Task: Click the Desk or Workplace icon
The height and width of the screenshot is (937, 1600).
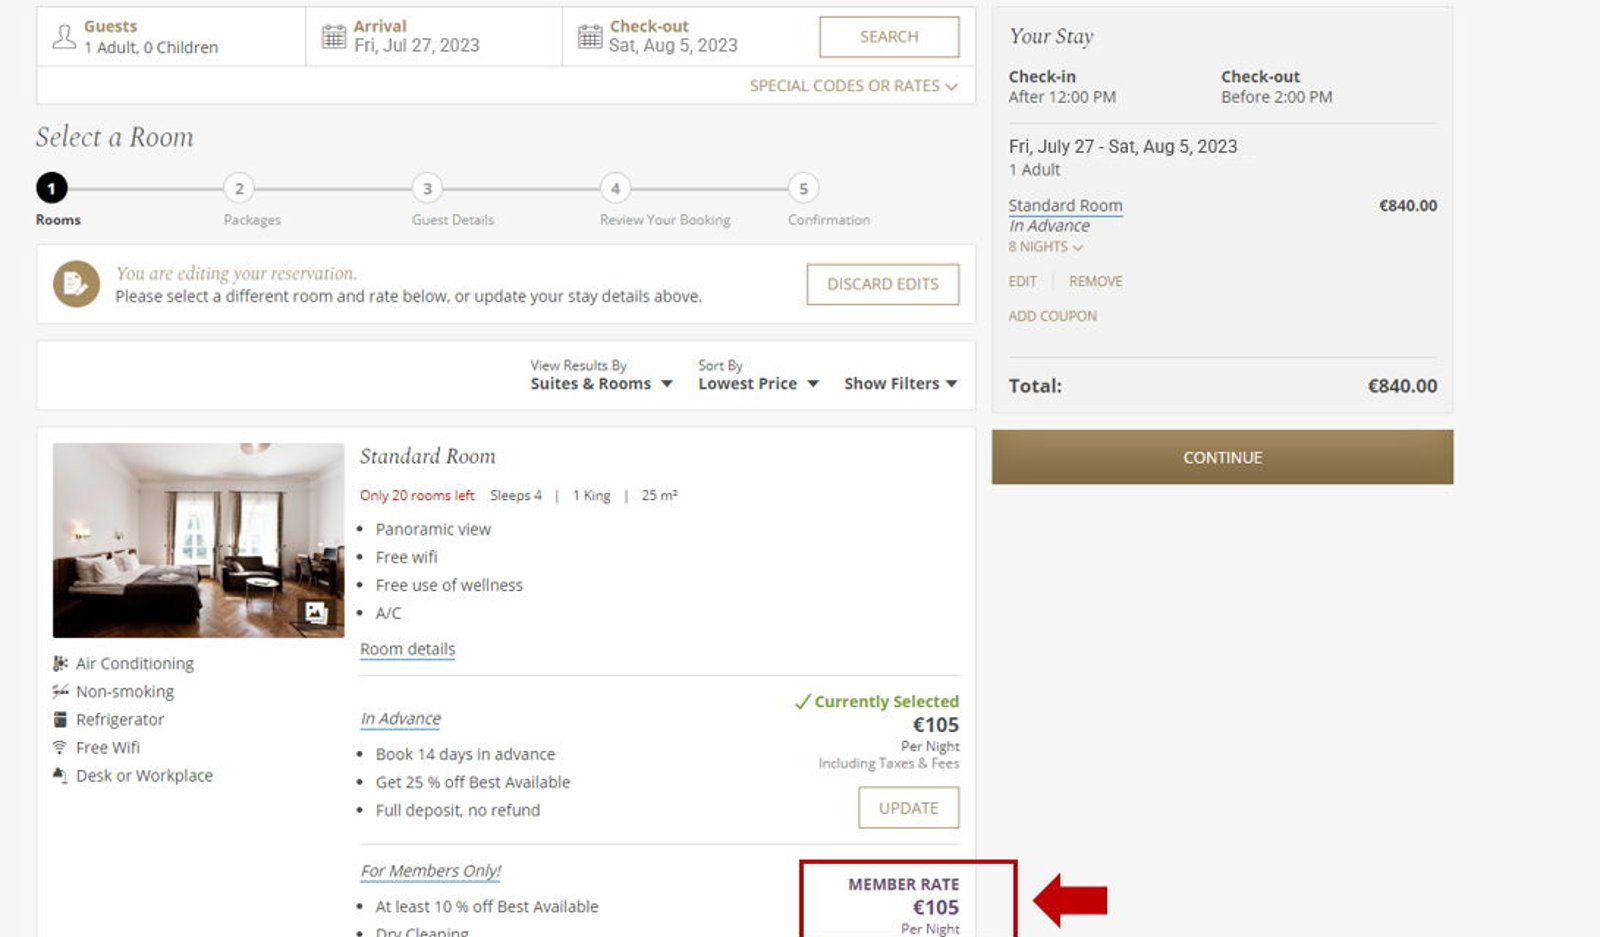Action: point(60,775)
